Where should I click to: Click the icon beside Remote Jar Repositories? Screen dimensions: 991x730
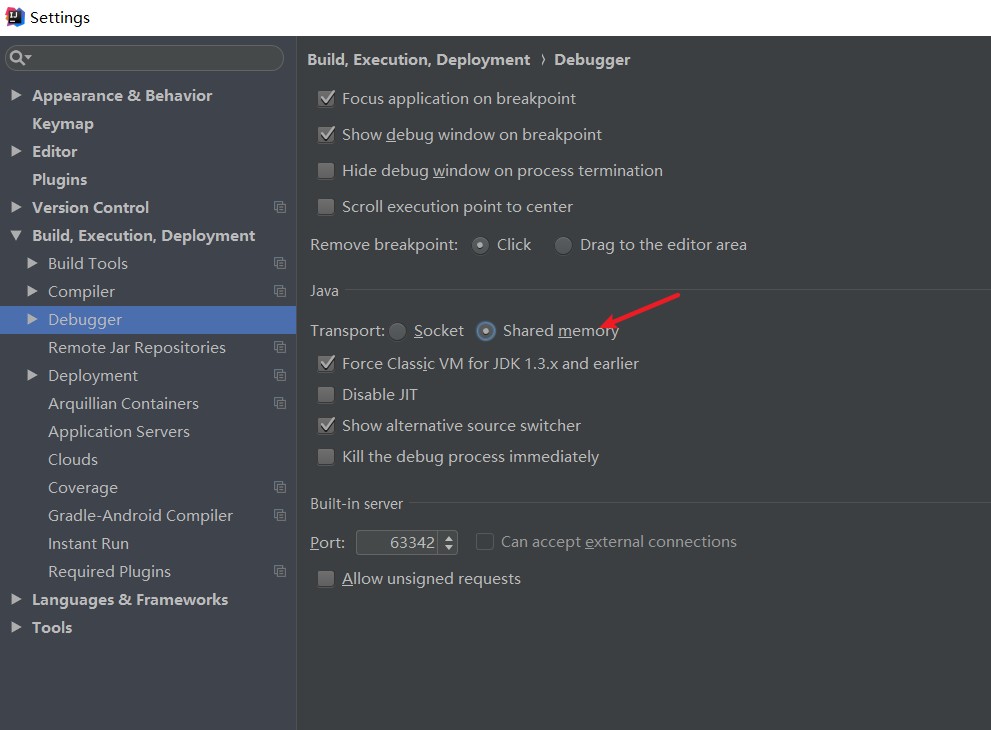[x=280, y=347]
